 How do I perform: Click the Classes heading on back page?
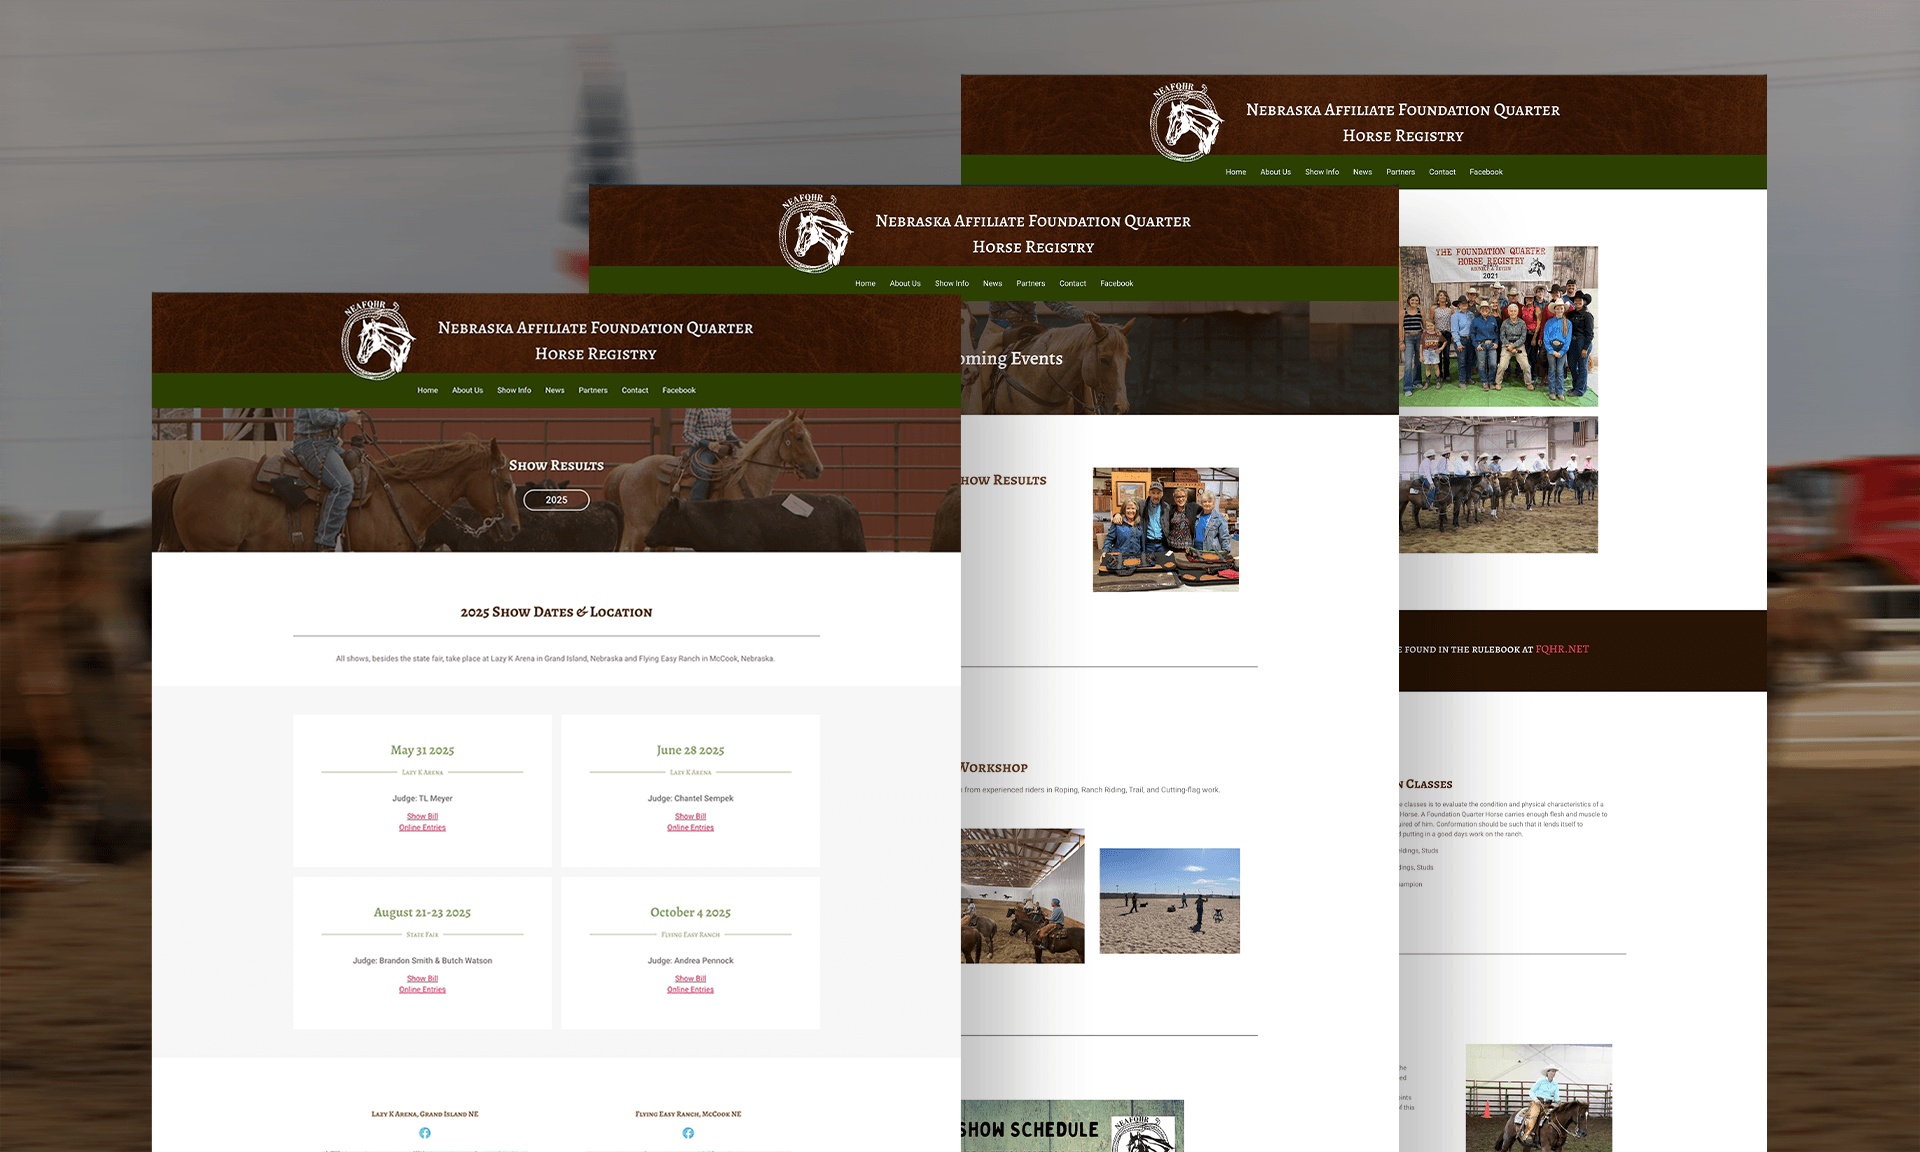click(x=1426, y=784)
